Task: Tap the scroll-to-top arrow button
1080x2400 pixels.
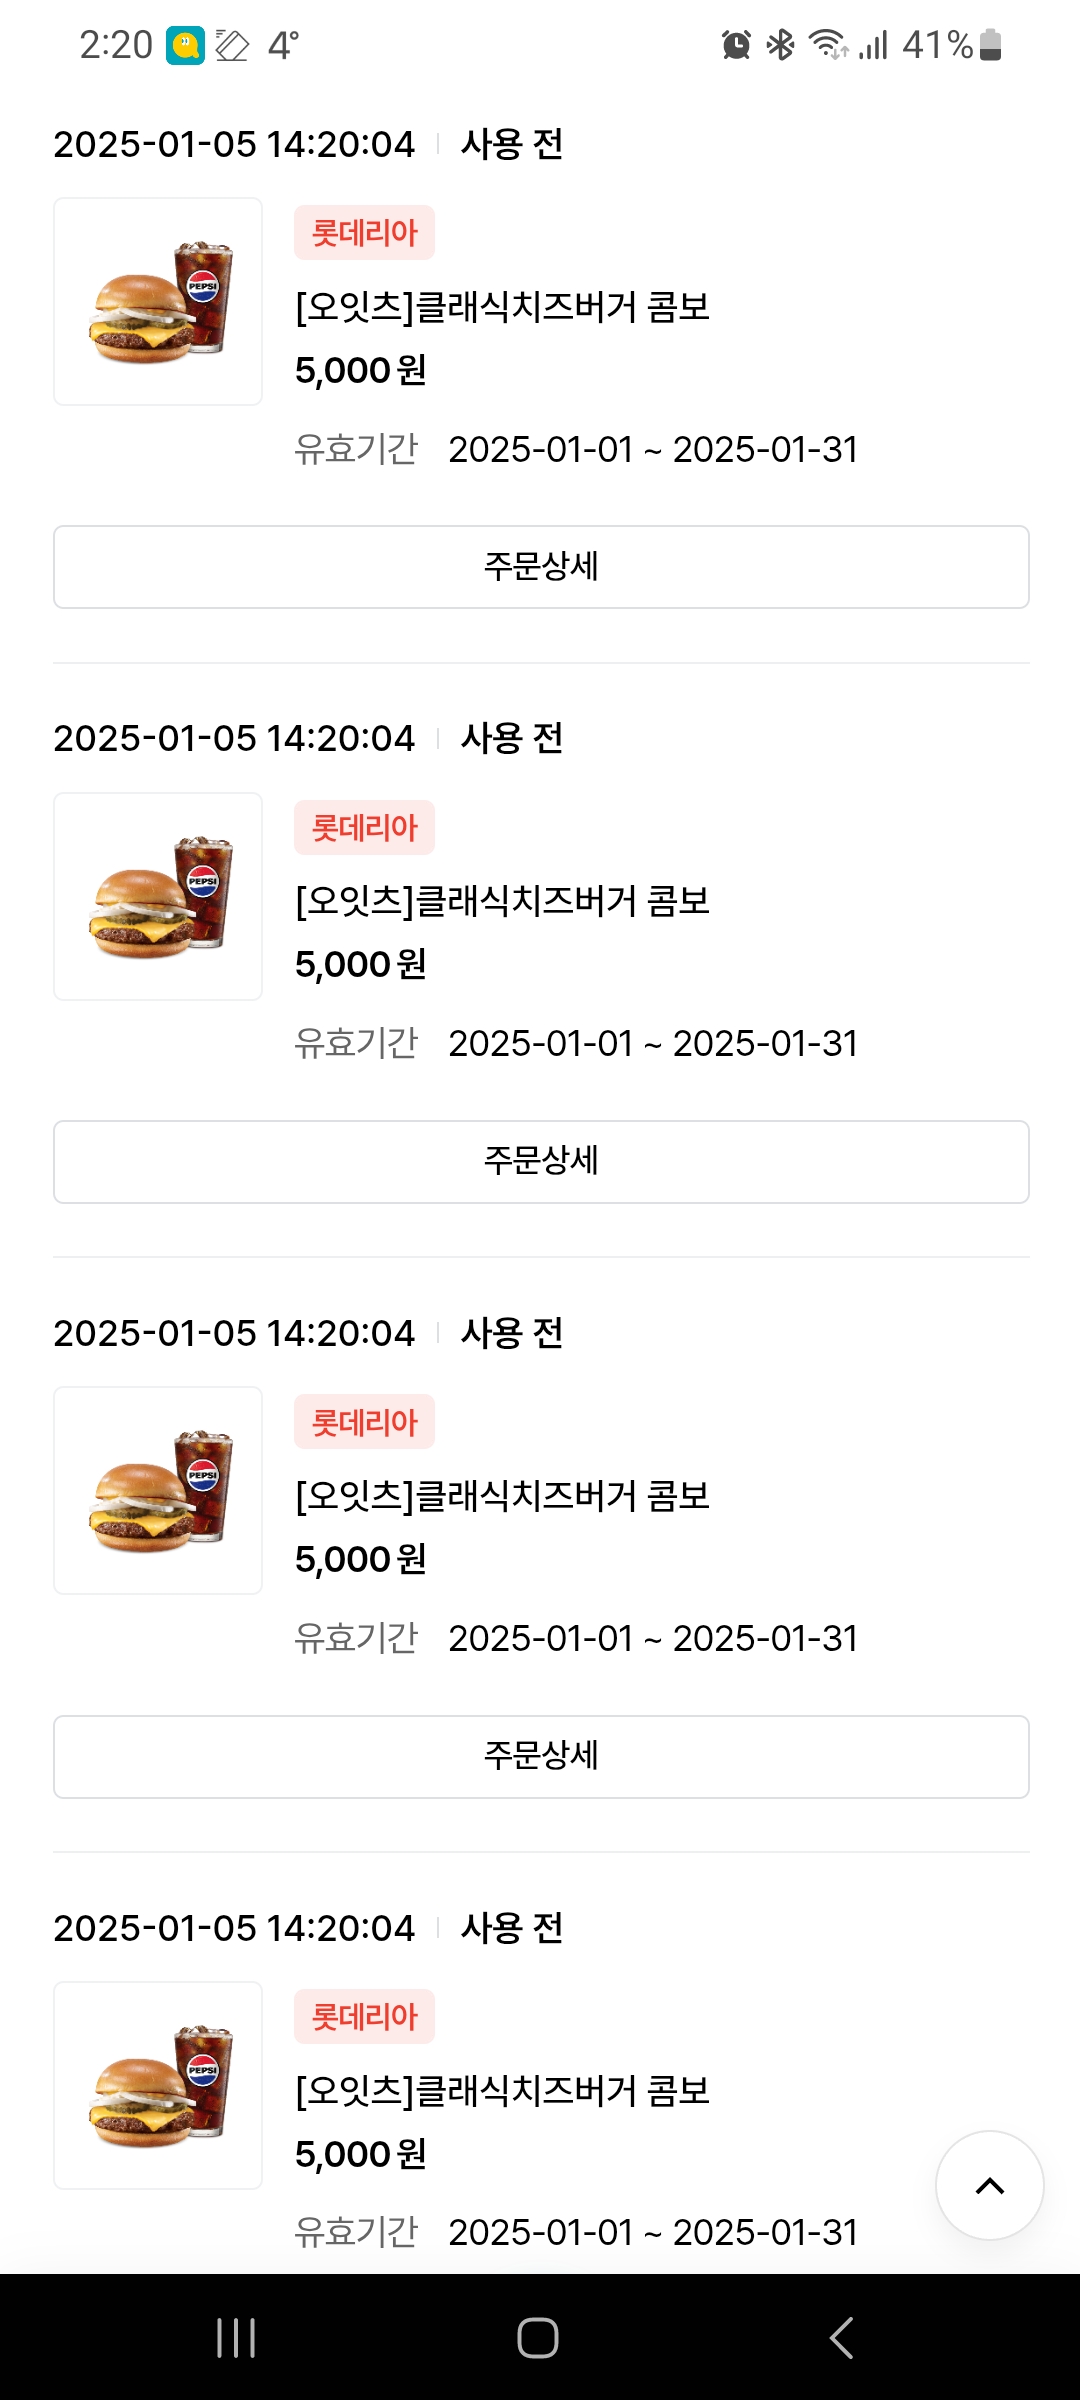Action: pos(989,2186)
